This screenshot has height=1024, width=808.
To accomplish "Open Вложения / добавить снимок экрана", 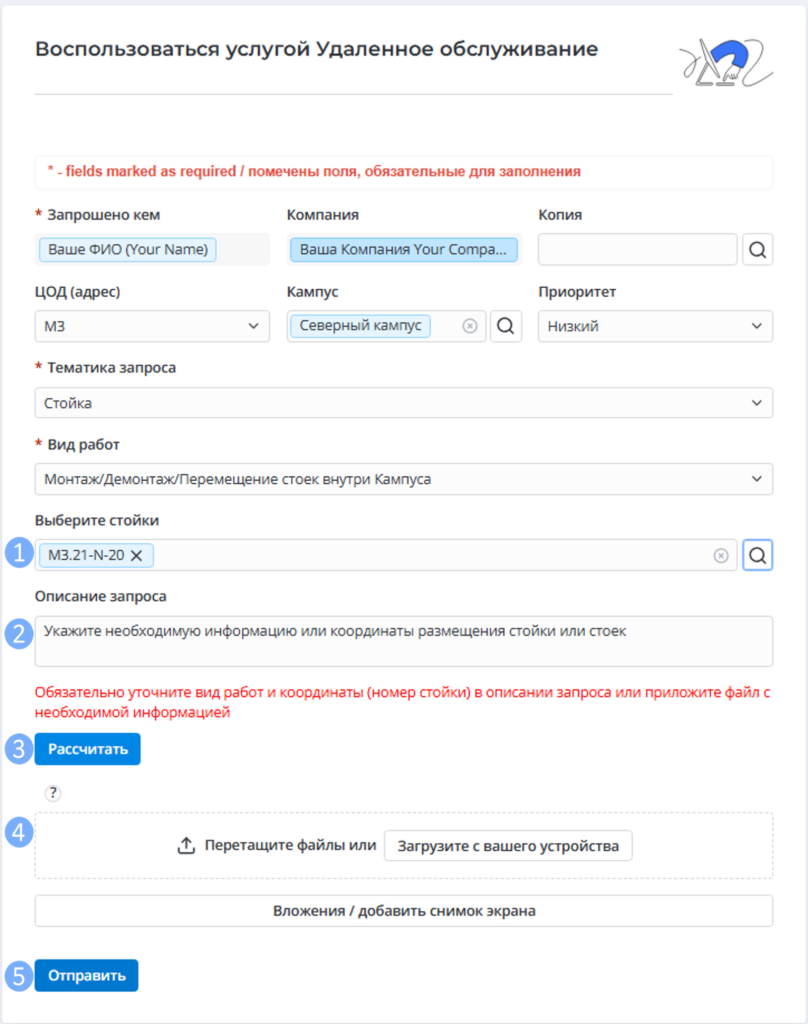I will click(404, 910).
